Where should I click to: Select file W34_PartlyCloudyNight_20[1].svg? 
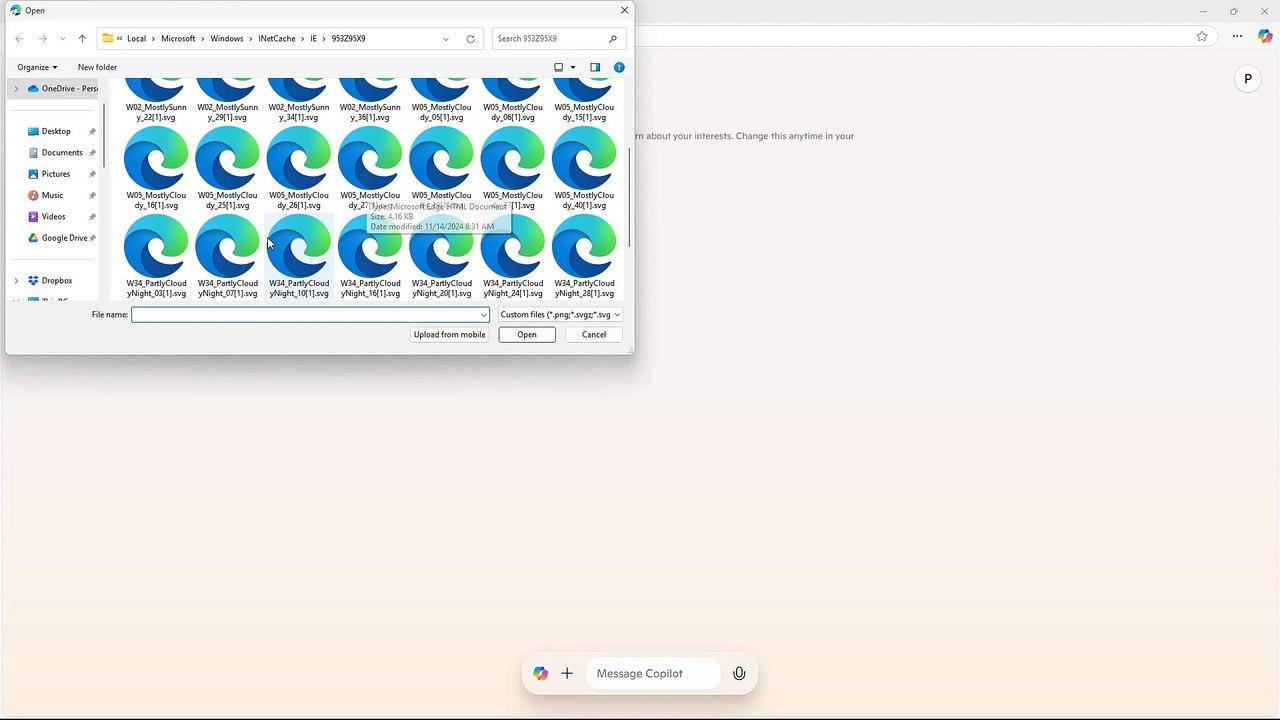tap(441, 257)
